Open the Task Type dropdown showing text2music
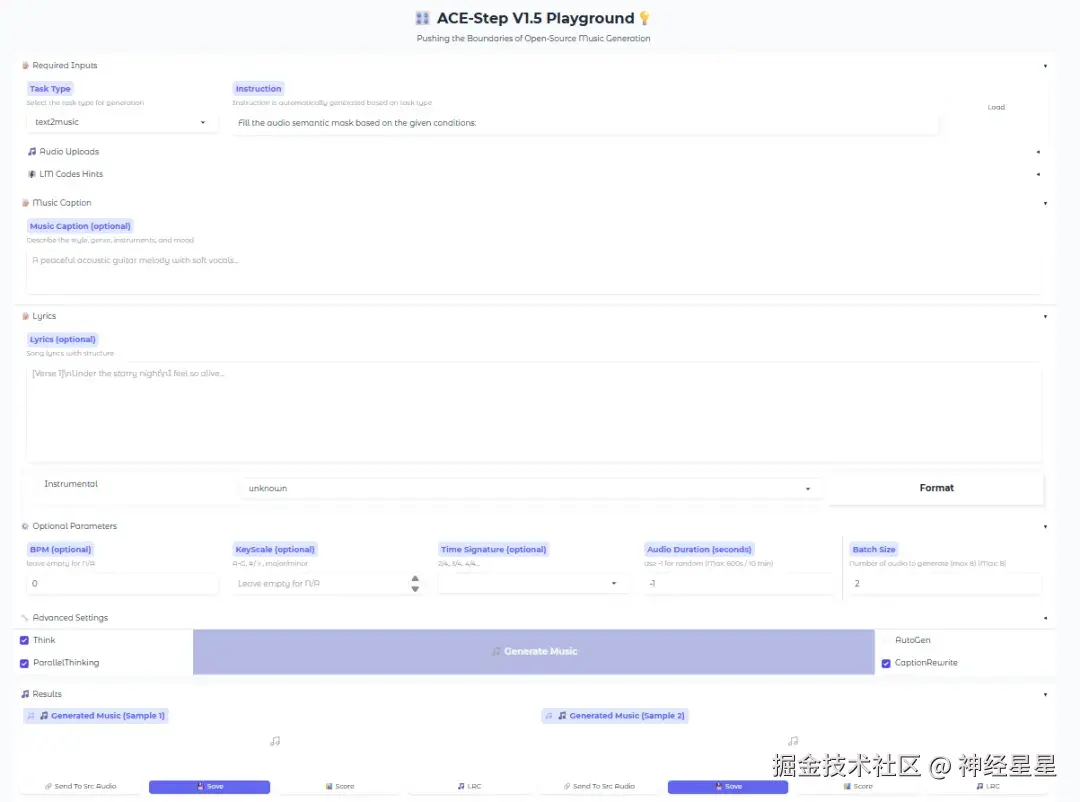Image resolution: width=1080 pixels, height=802 pixels. click(x=122, y=123)
